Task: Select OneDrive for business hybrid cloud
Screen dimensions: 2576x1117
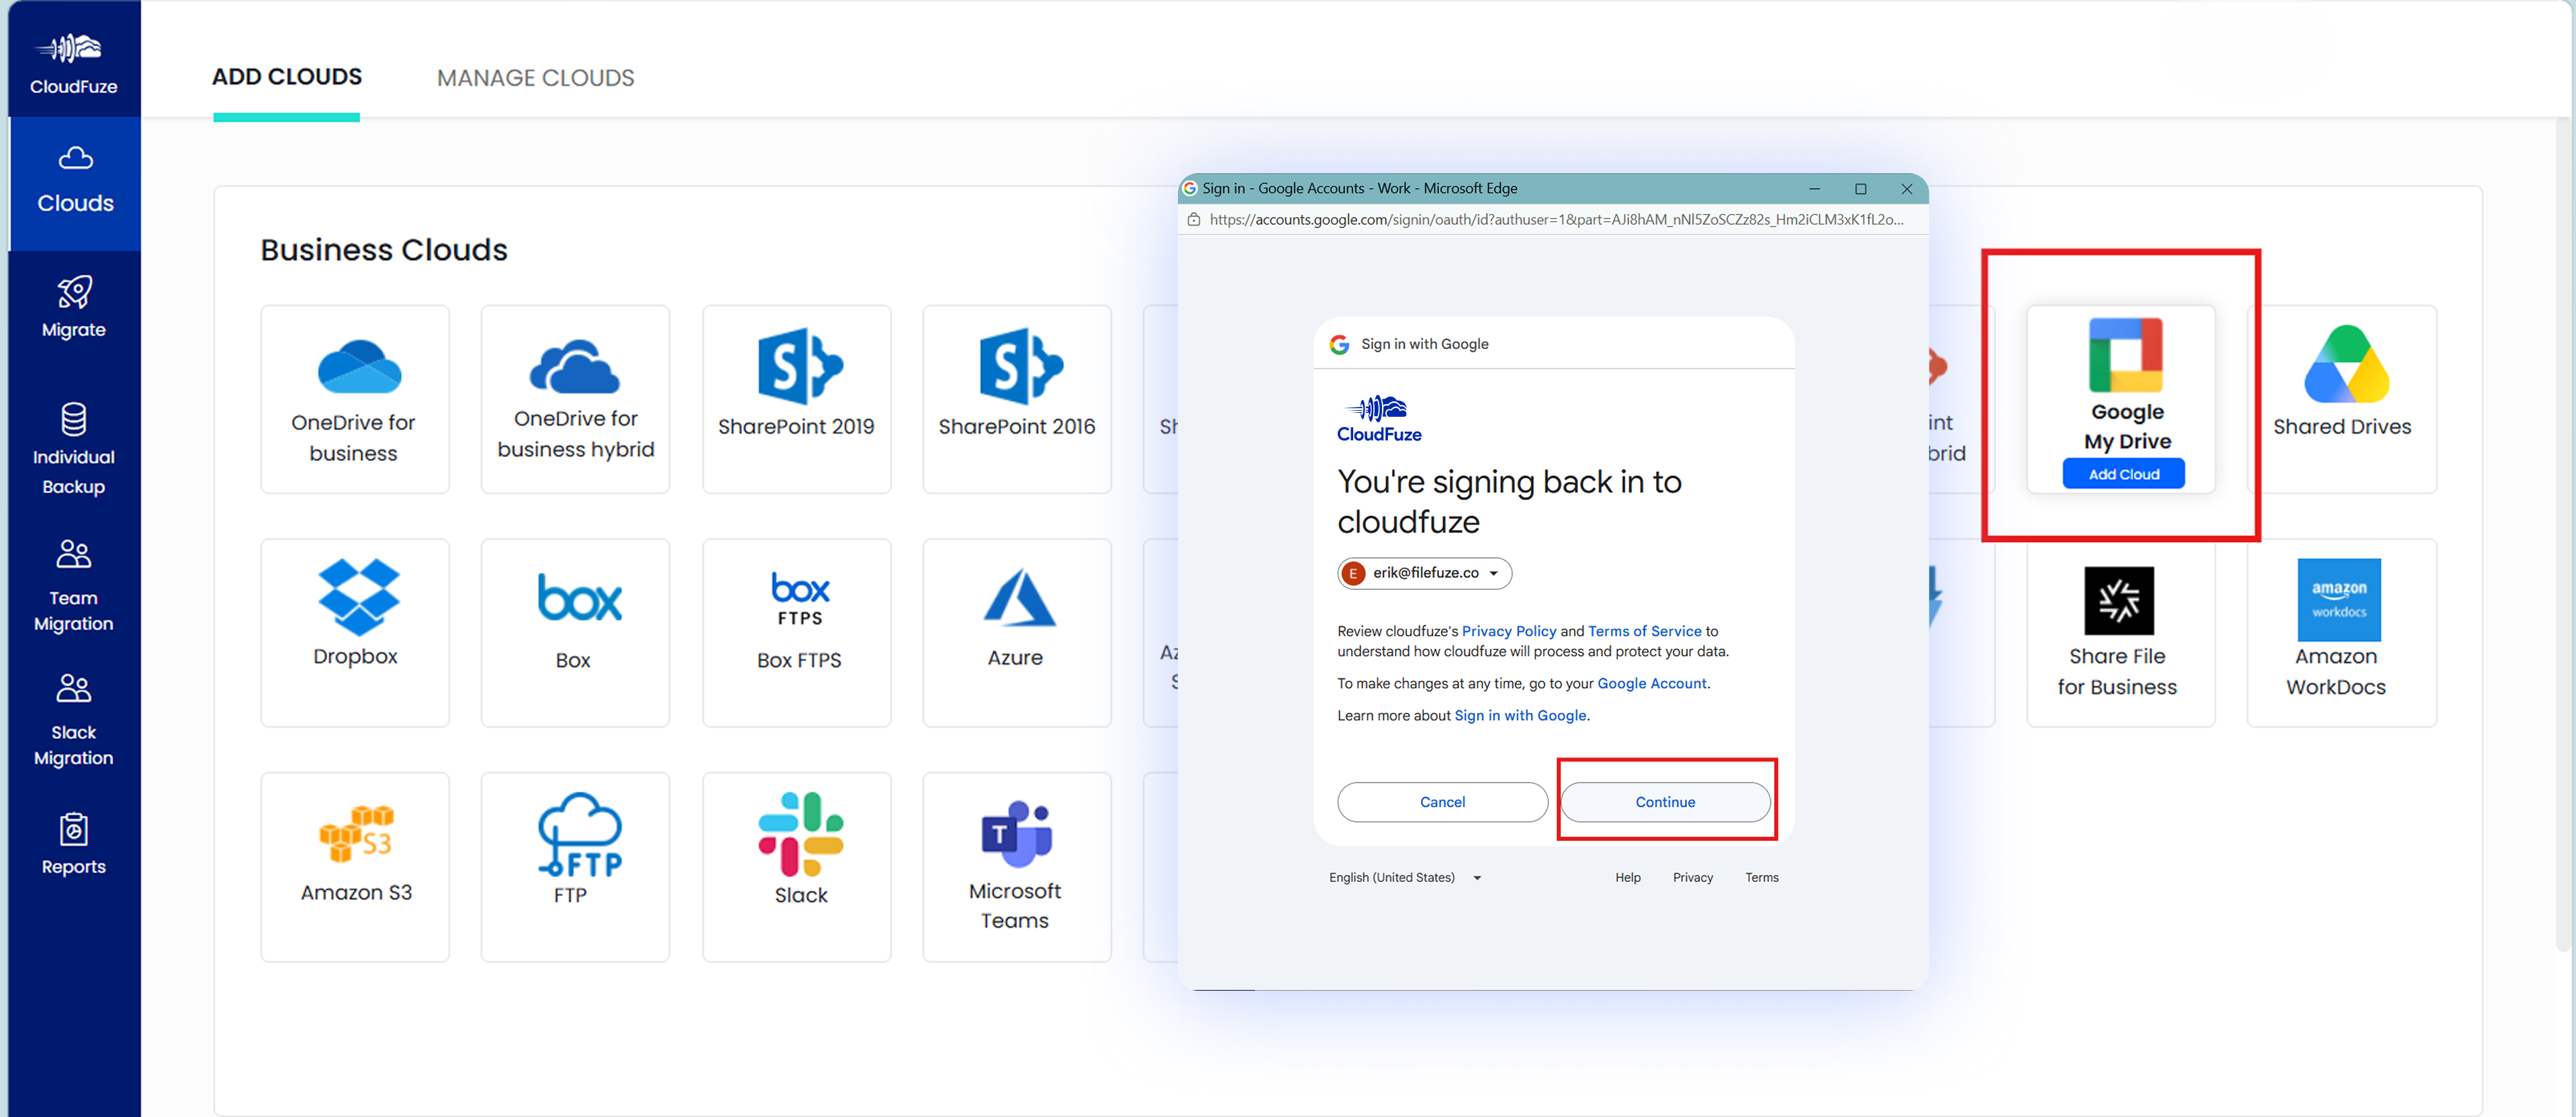Action: 576,399
